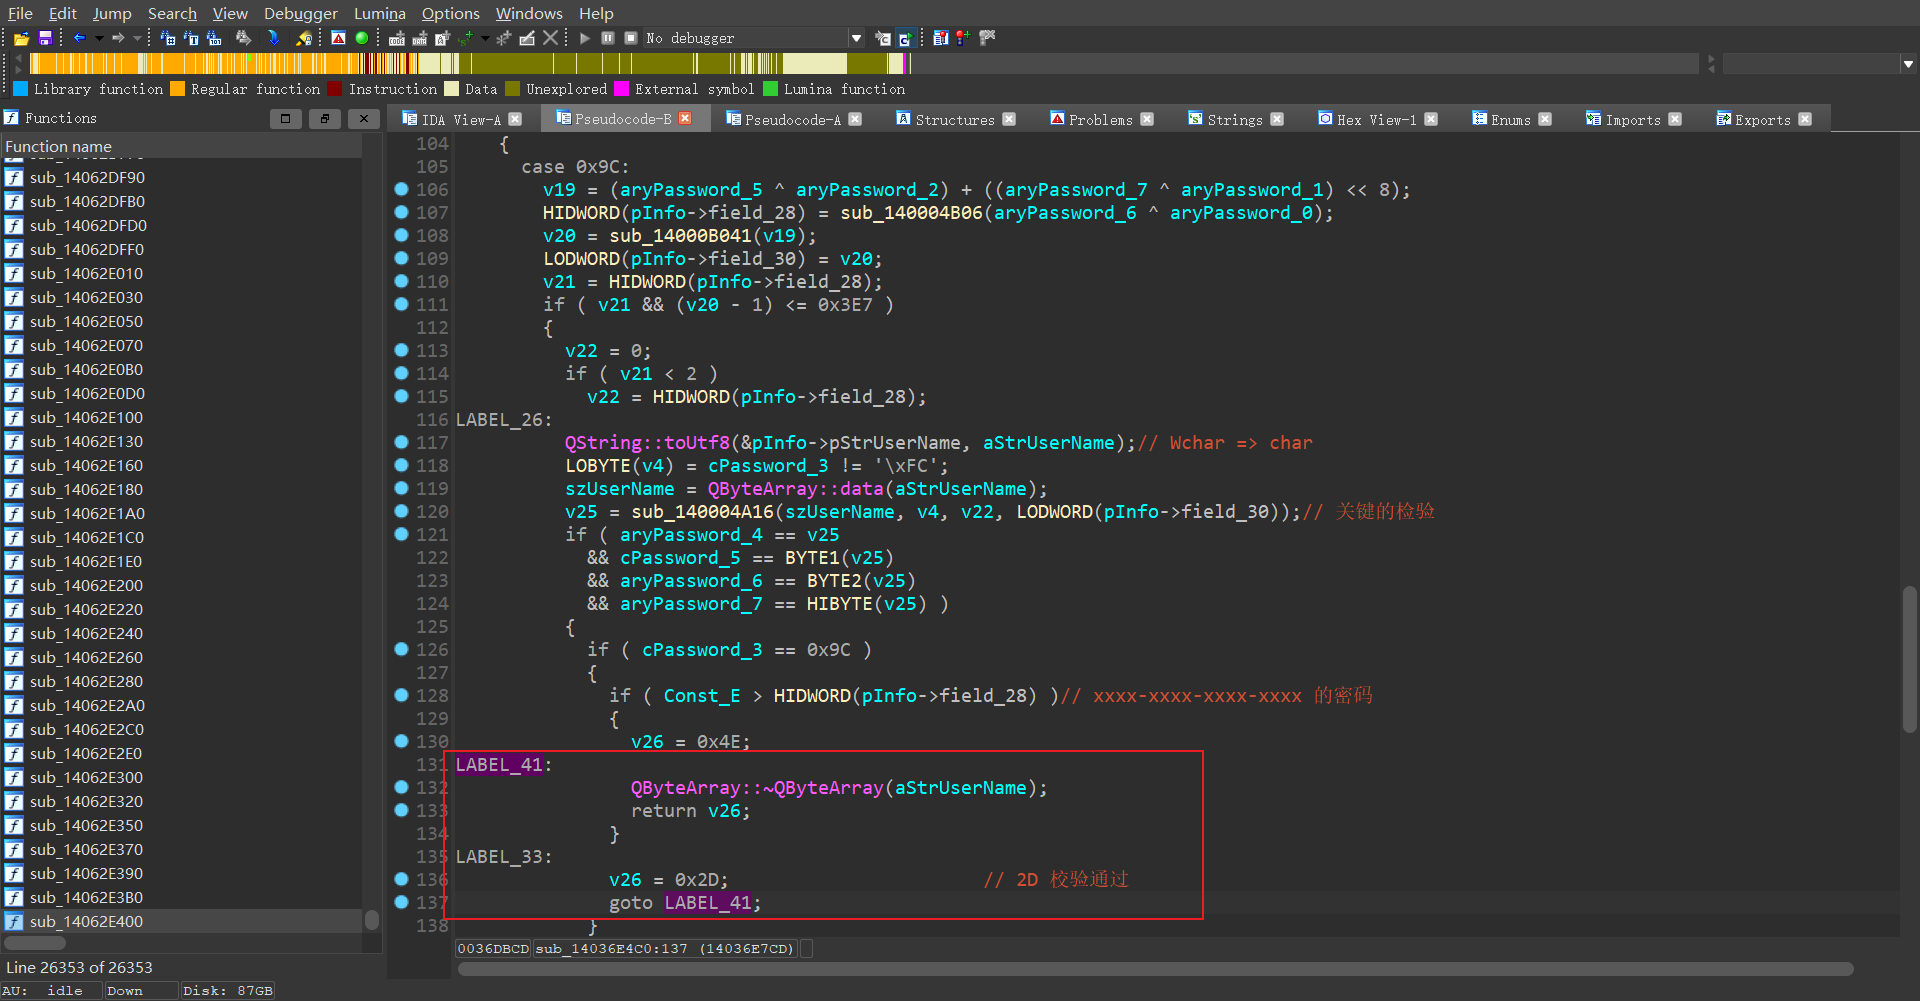Screen dimensions: 1920x1001
Task: Click the Regular function orange legend swatch
Action: coord(178,89)
